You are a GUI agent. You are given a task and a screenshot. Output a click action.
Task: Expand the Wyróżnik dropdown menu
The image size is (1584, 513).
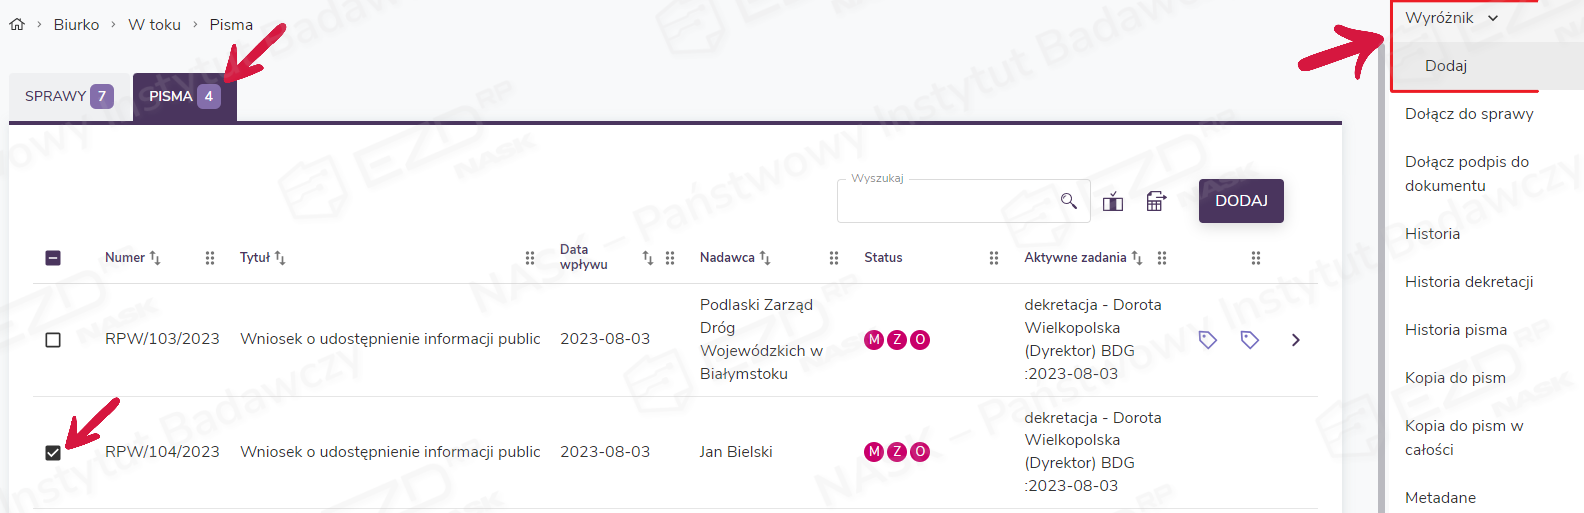1451,18
